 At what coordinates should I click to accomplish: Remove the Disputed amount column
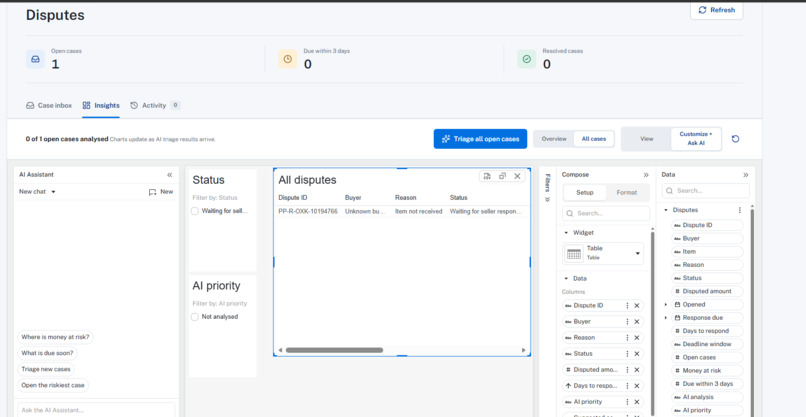637,370
